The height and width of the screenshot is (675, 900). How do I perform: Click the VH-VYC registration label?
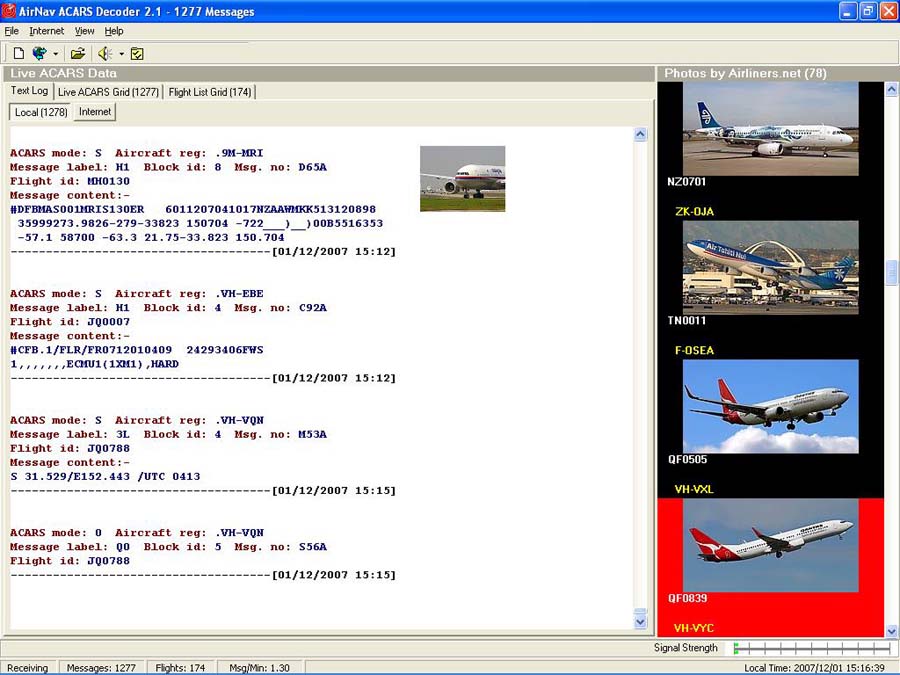(694, 628)
